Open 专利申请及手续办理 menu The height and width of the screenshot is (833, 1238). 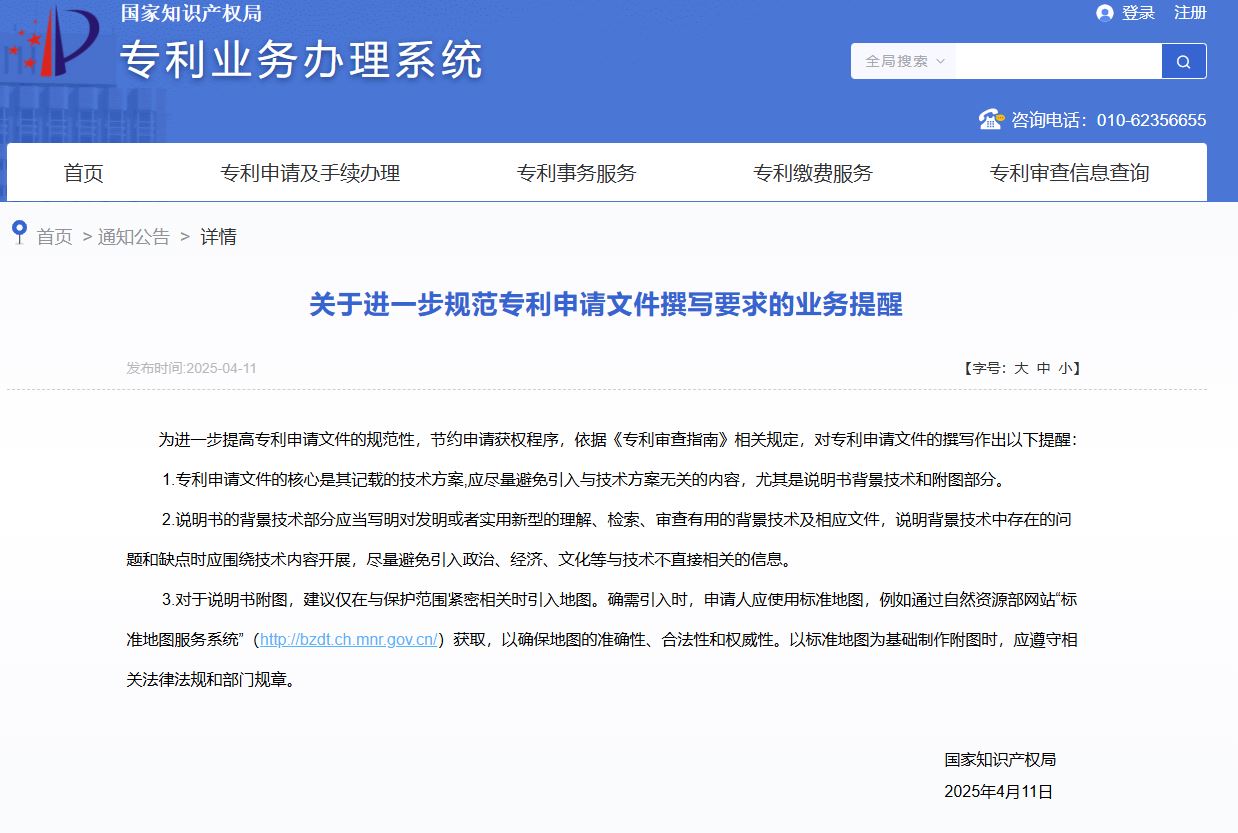(x=310, y=173)
